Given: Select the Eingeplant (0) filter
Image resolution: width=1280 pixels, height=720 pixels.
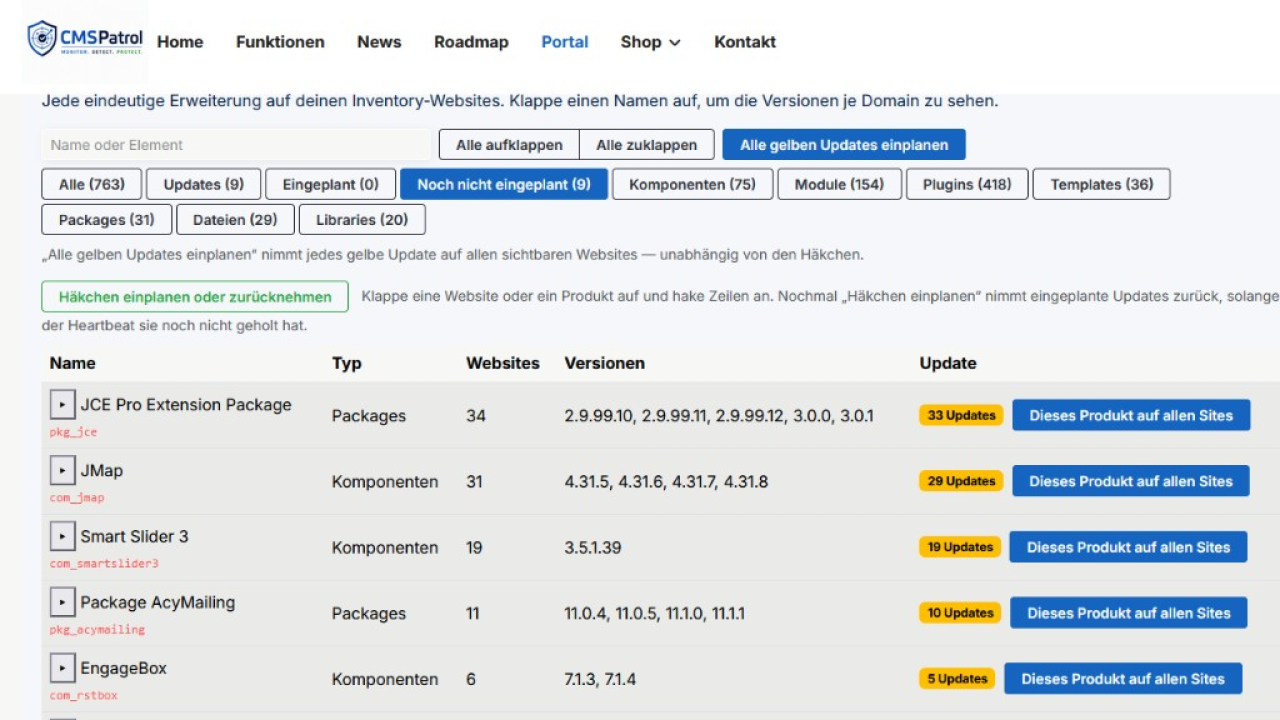Looking at the screenshot, I should point(331,184).
